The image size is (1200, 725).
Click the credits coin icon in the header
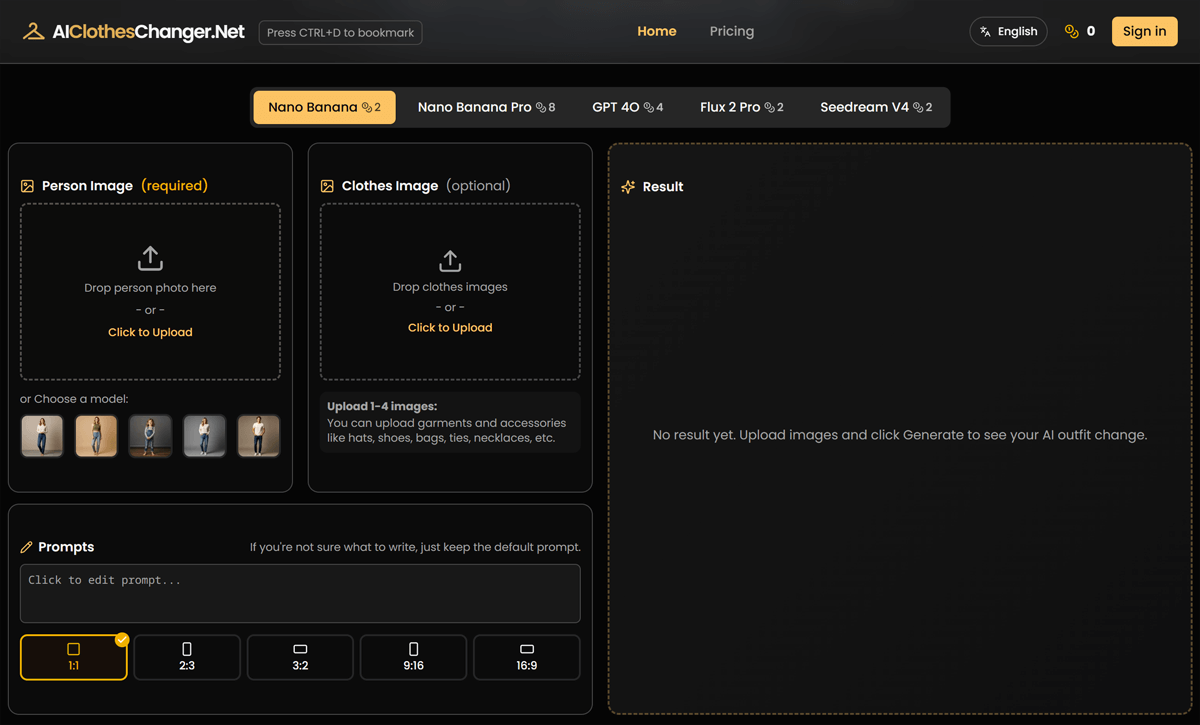point(1071,31)
